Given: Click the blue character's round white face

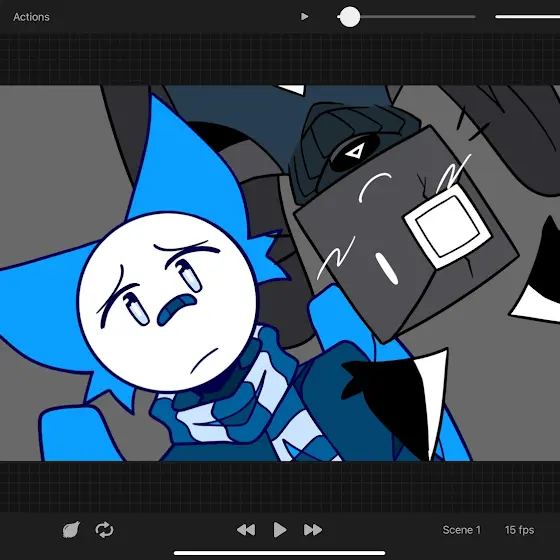Looking at the screenshot, I should 167,302.
